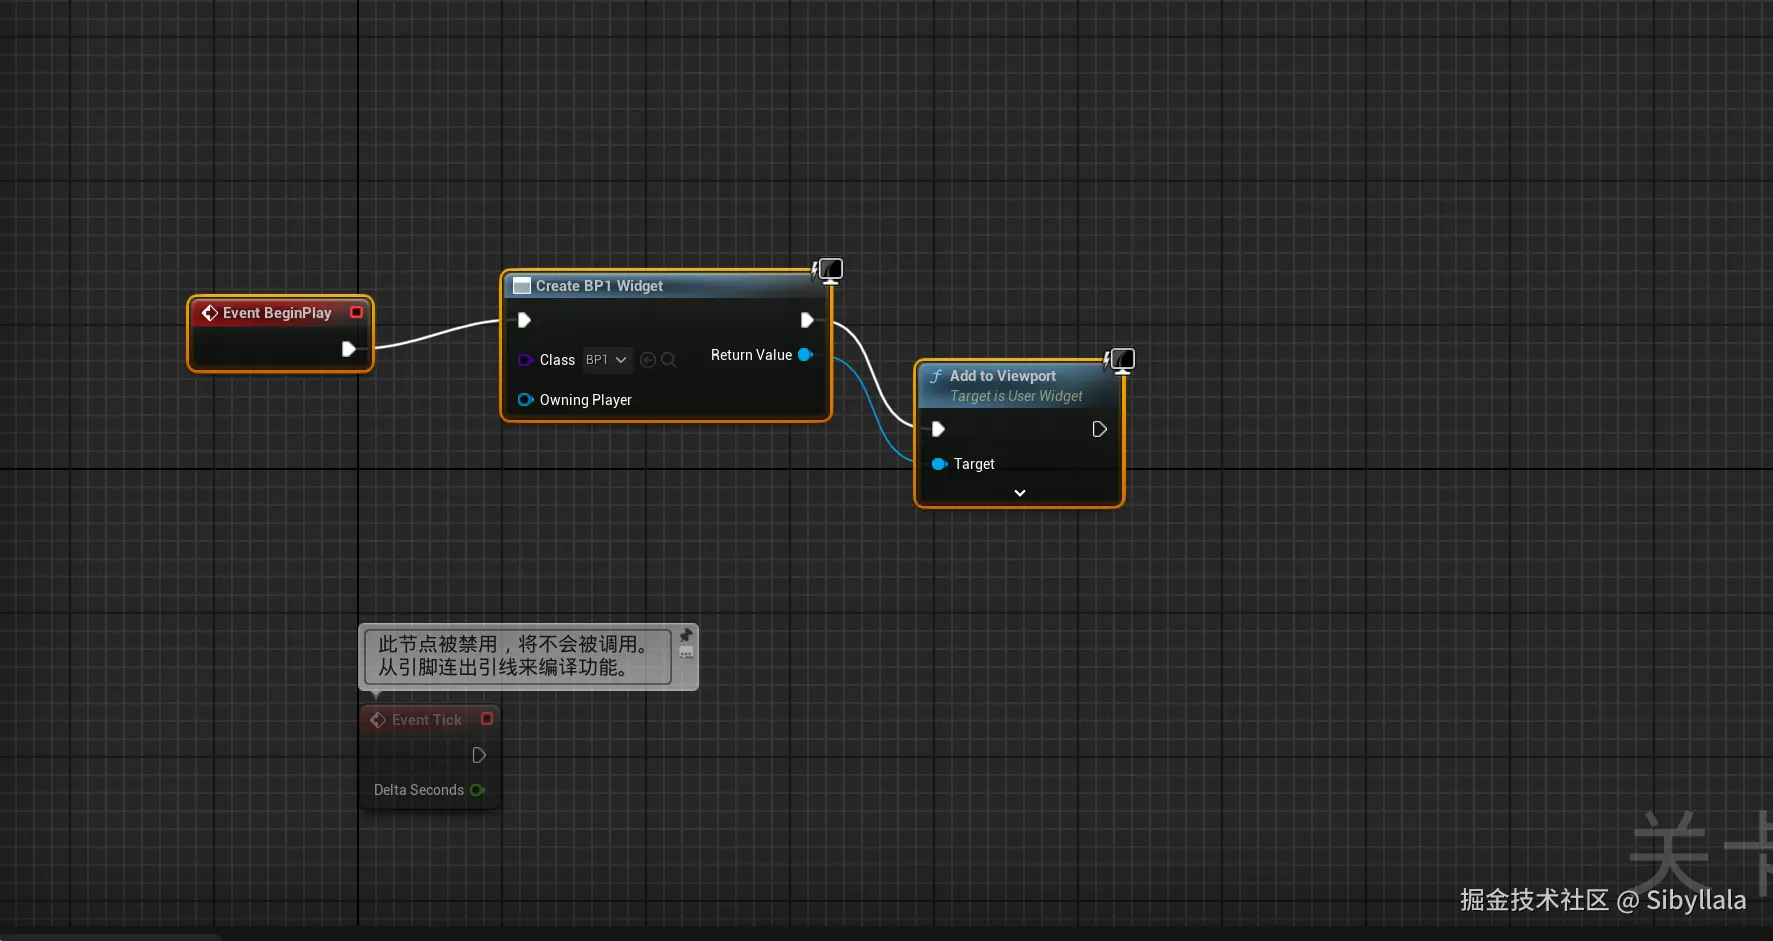The width and height of the screenshot is (1773, 941).
Task: Expand the Add to Viewport advanced pins chevron
Action: click(x=1020, y=493)
